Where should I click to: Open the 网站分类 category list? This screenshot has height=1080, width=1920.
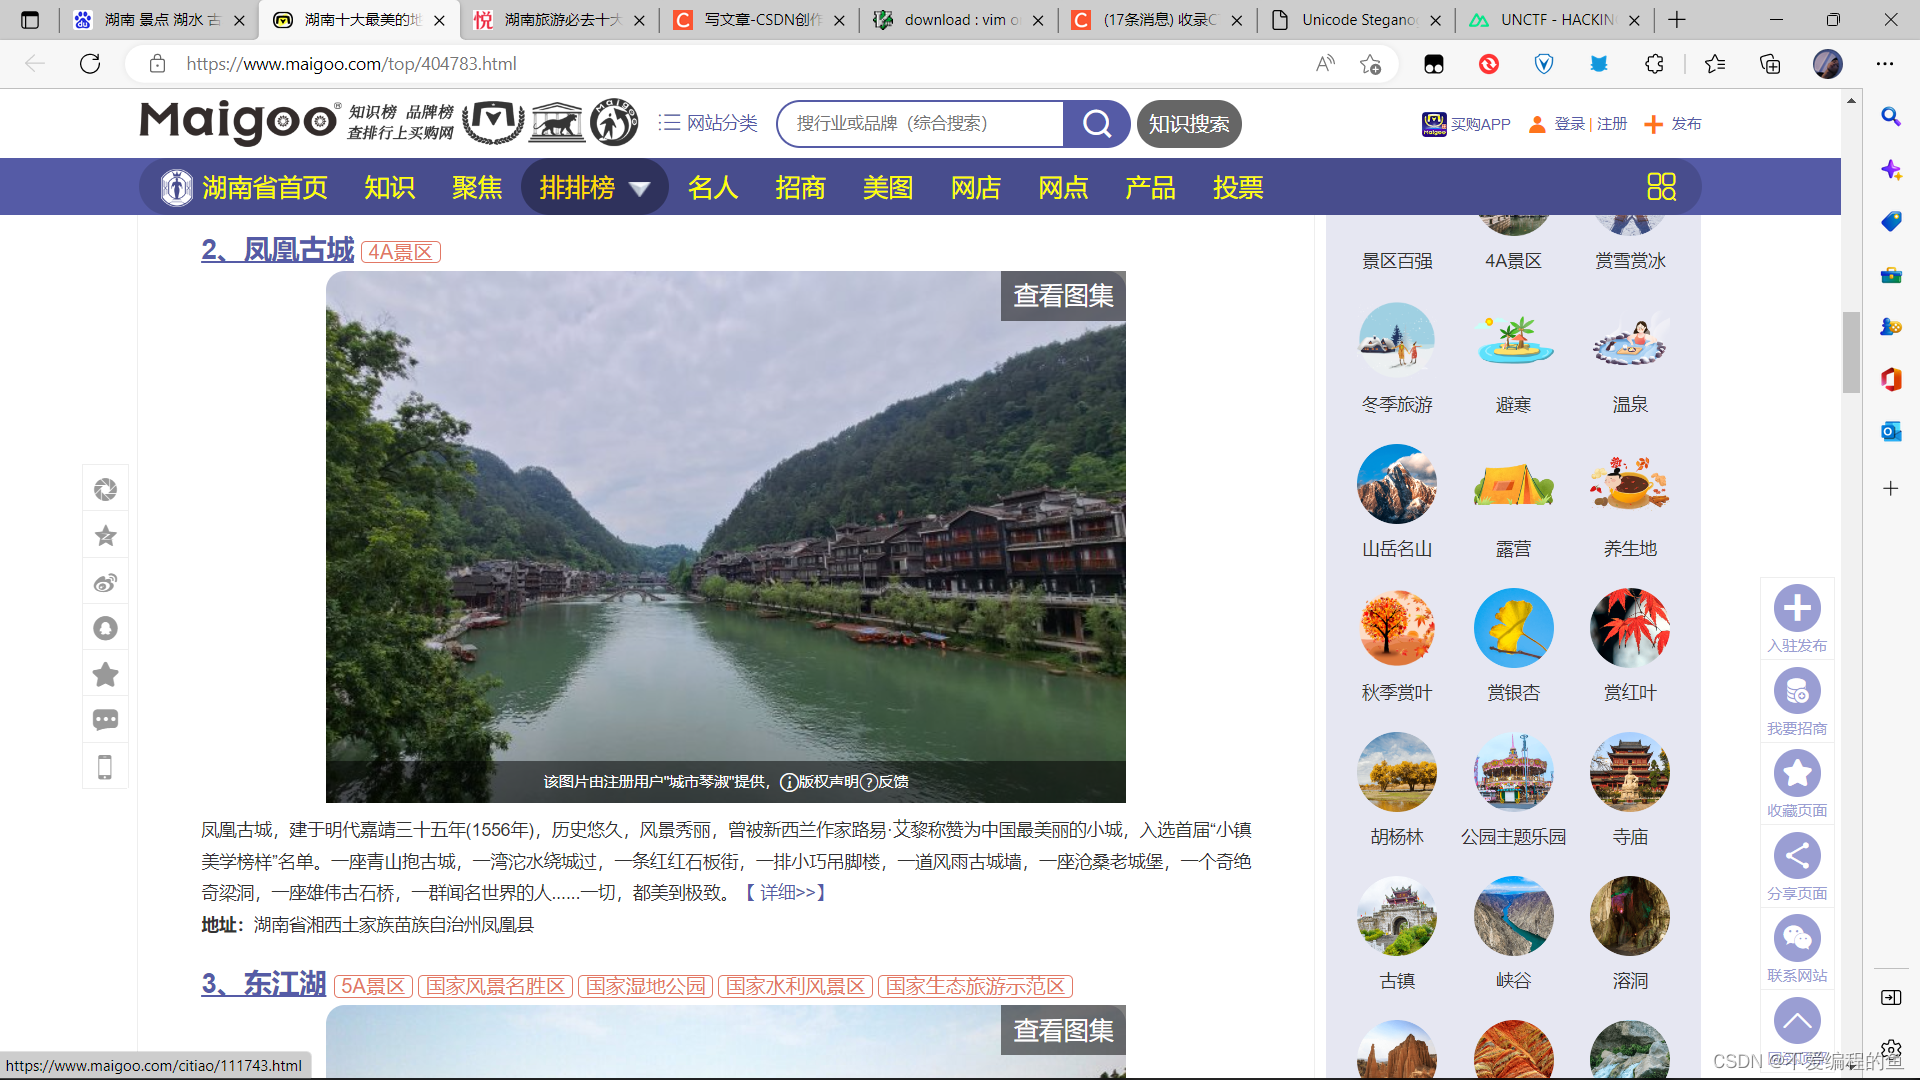click(x=720, y=123)
